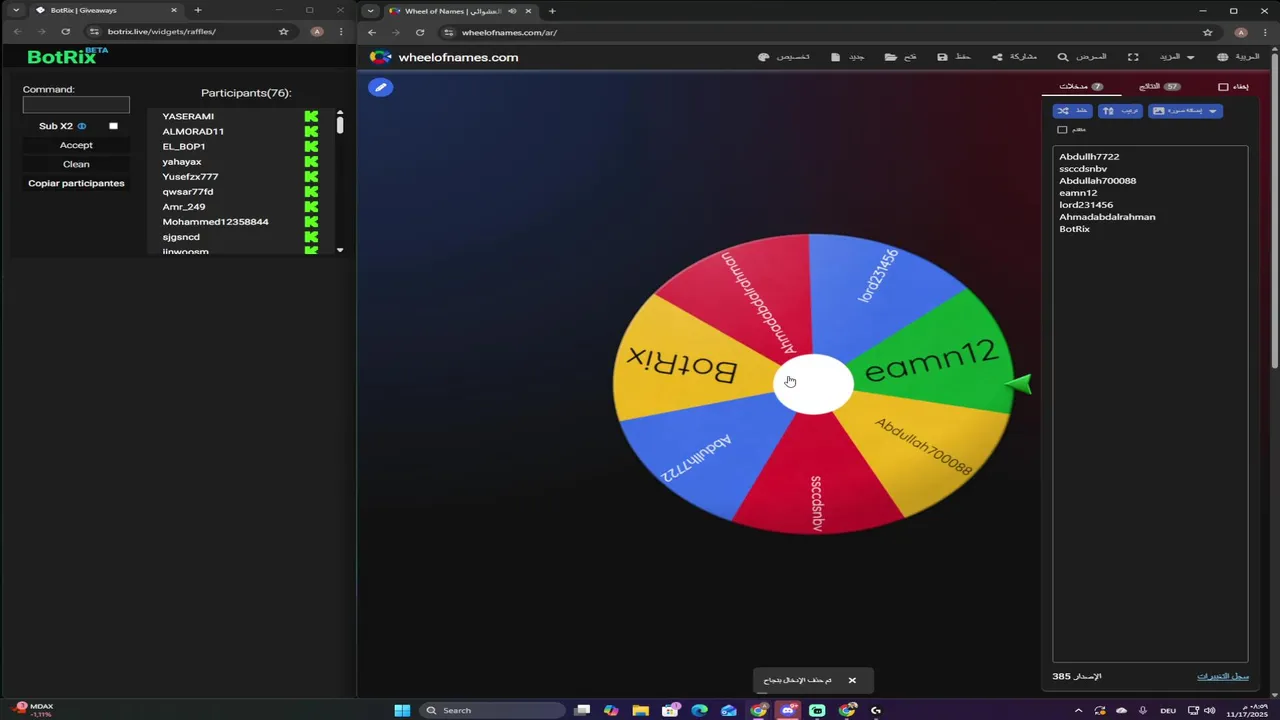Click the blue pencil edit button
The height and width of the screenshot is (720, 1280).
[x=380, y=87]
